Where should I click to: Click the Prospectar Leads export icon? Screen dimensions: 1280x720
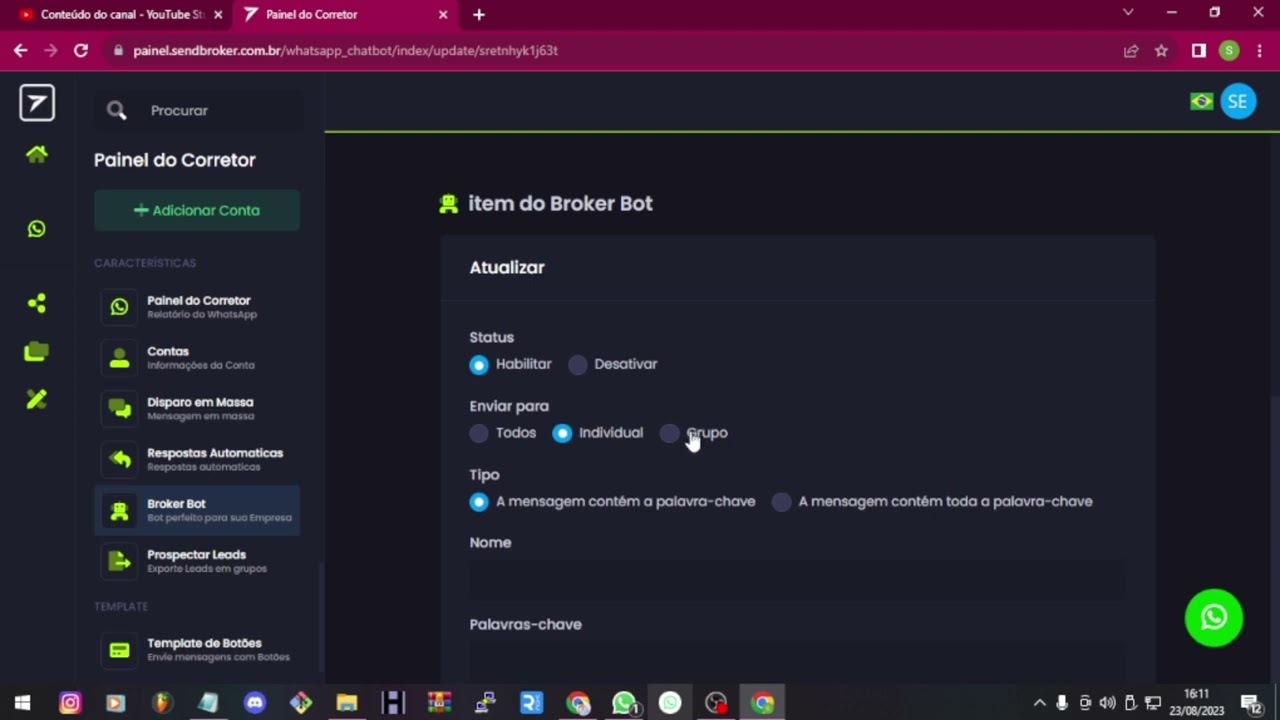pyautogui.click(x=119, y=561)
